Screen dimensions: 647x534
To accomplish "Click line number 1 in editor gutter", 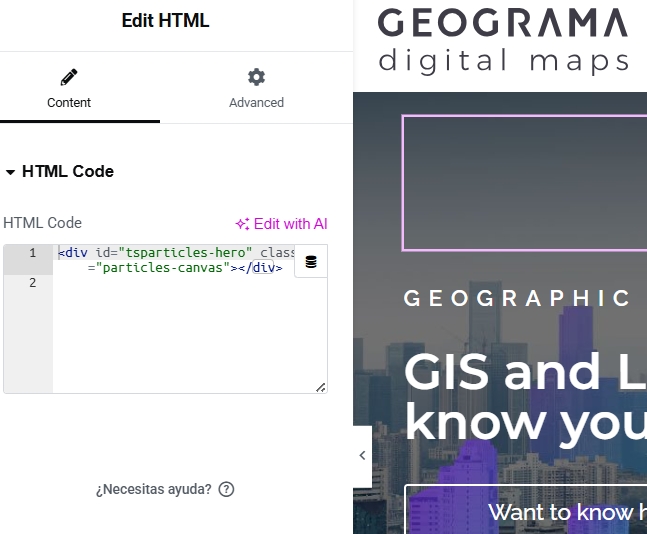I will pyautogui.click(x=31, y=253).
